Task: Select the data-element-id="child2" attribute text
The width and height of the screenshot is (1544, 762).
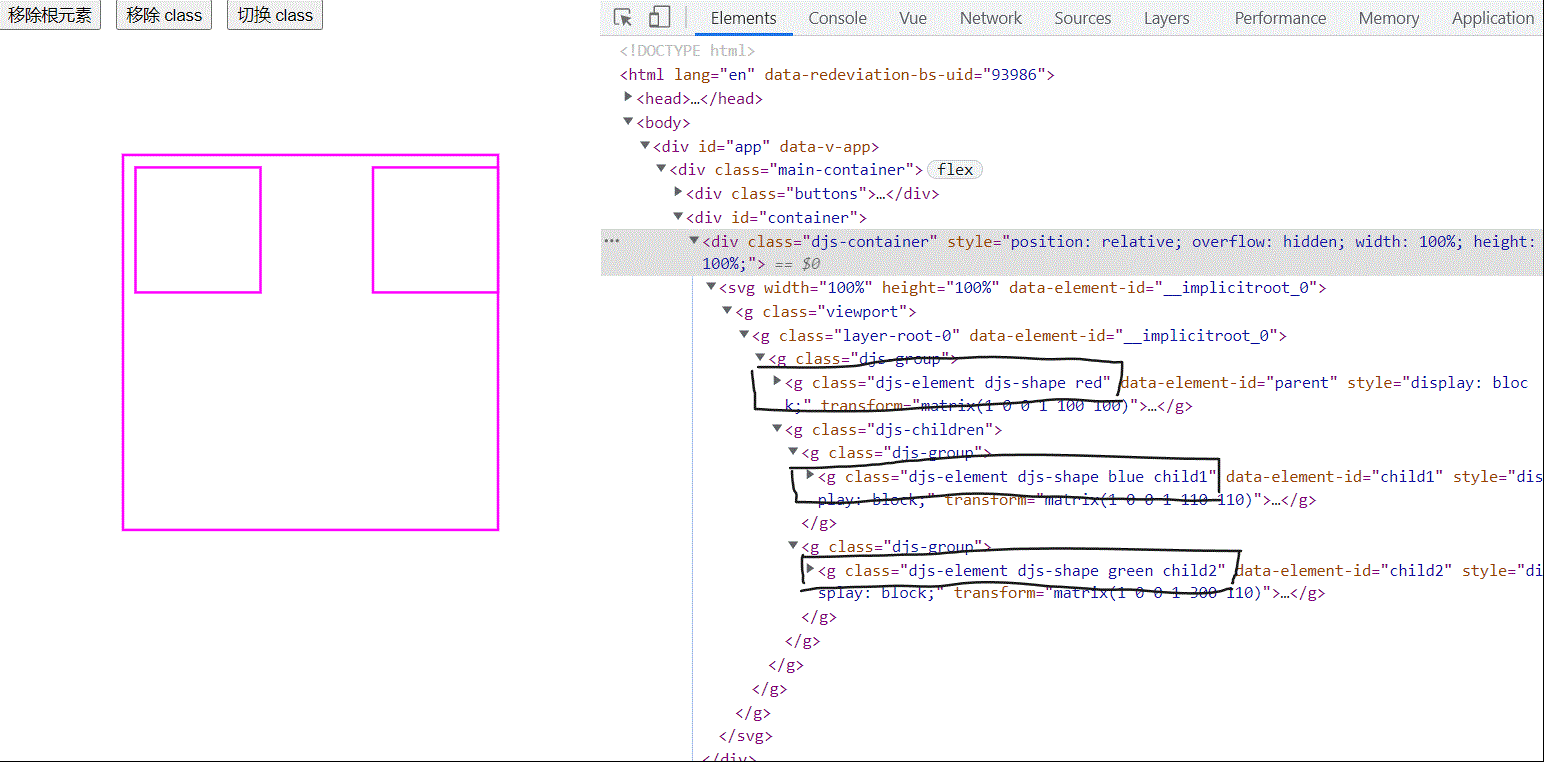Action: pos(1344,570)
